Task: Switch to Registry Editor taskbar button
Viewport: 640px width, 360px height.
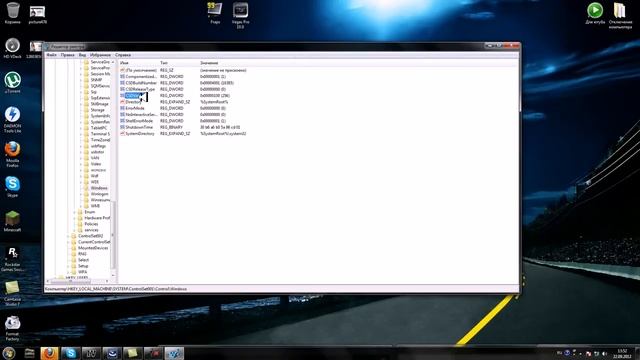Action: pos(174,353)
